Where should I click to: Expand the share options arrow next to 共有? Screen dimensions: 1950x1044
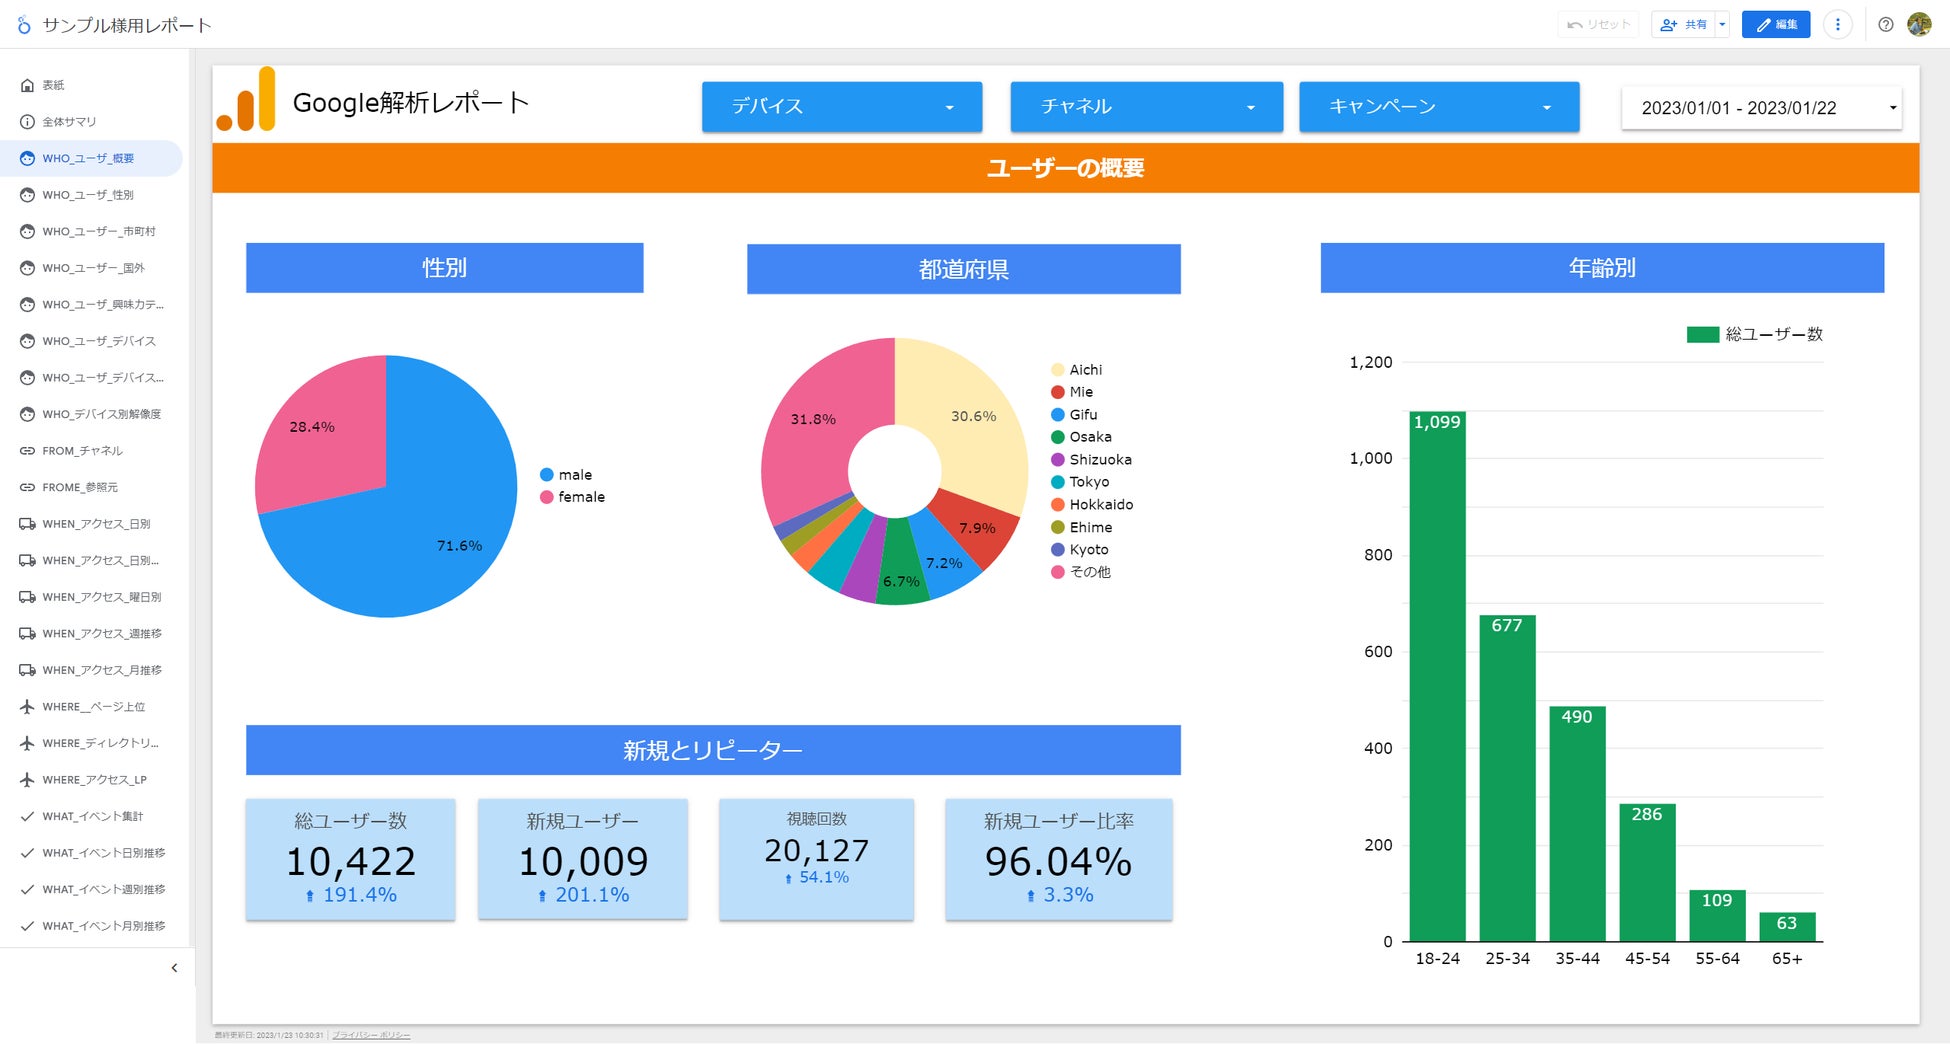pyautogui.click(x=1722, y=25)
